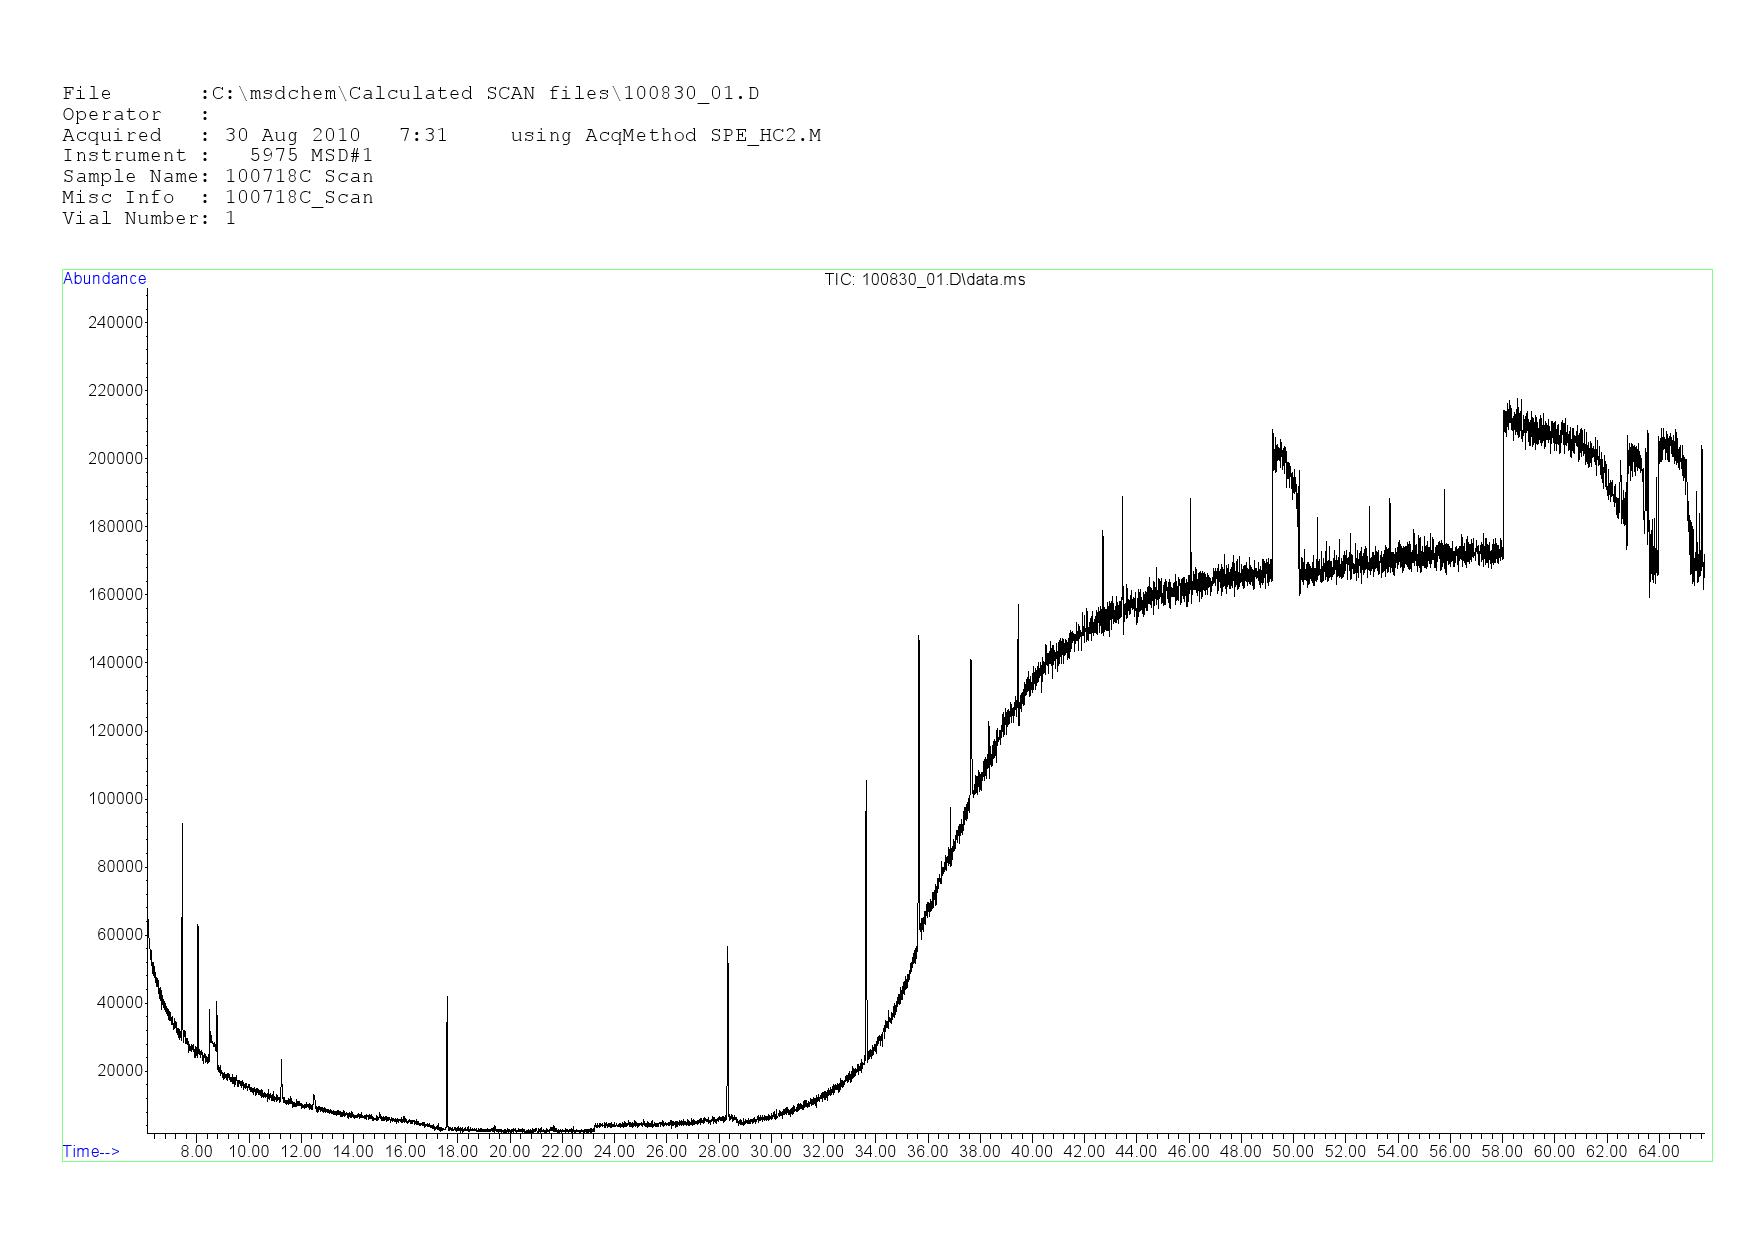Select the peak tip near 17.6 minutes

tap(447, 998)
